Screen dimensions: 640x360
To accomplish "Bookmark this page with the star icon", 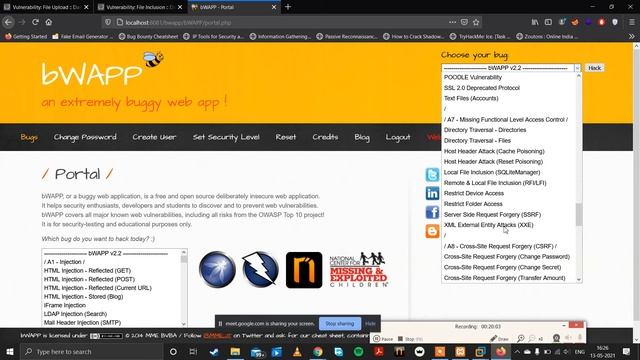I will coord(476,22).
